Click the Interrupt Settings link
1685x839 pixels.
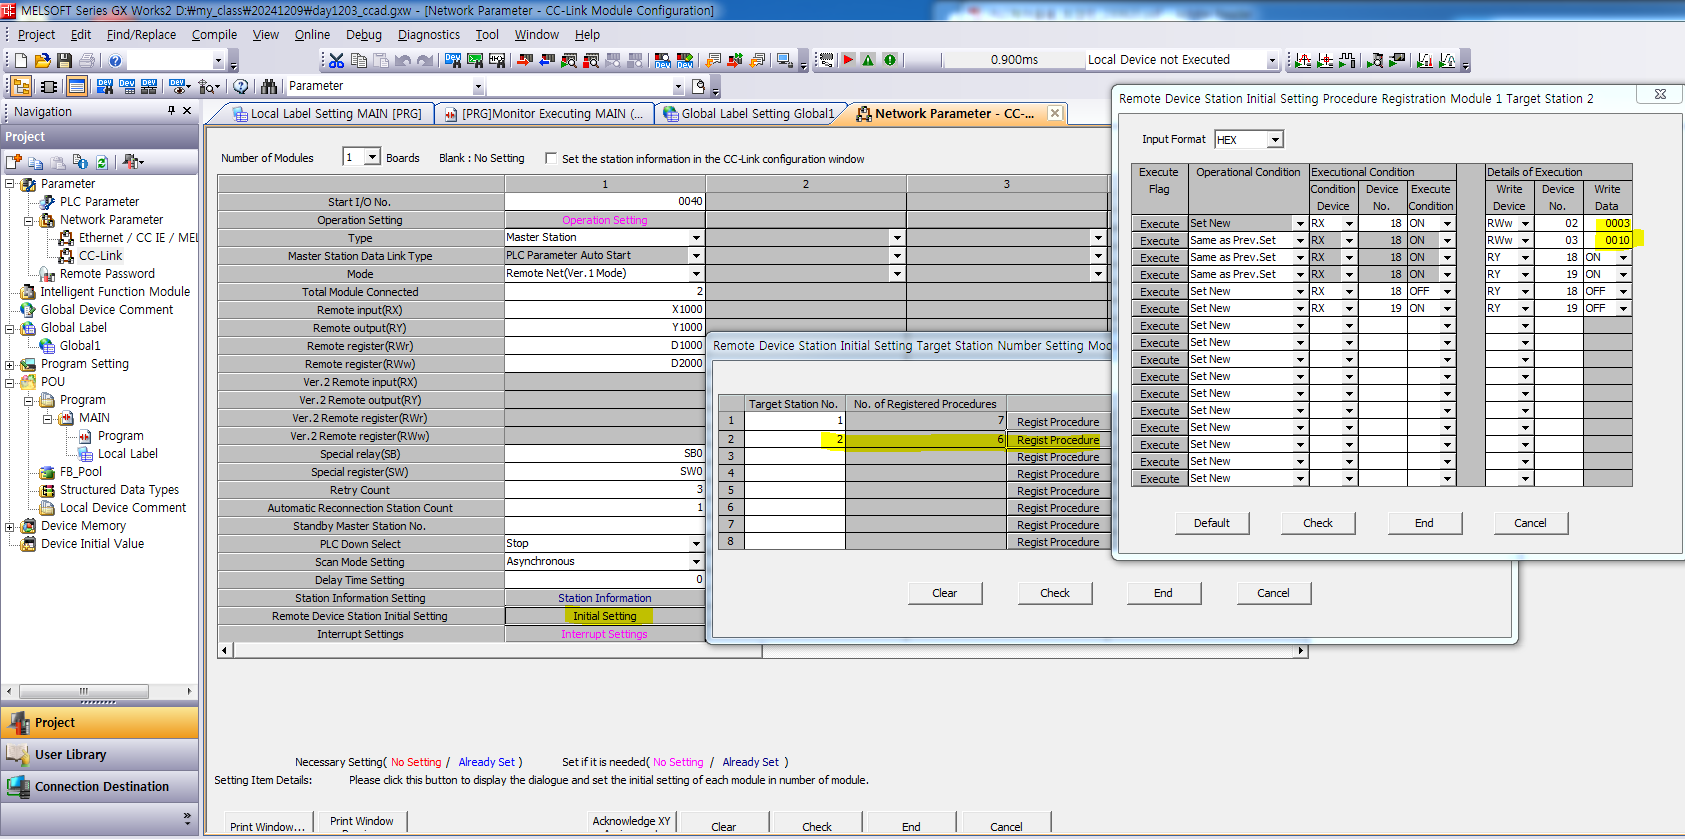tap(605, 634)
